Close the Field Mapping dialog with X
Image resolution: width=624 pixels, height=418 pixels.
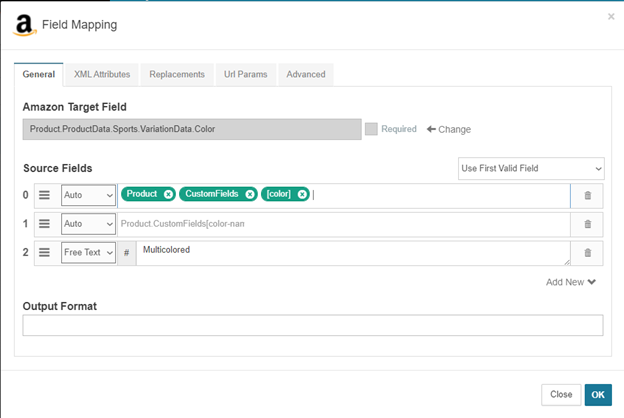pyautogui.click(x=611, y=16)
